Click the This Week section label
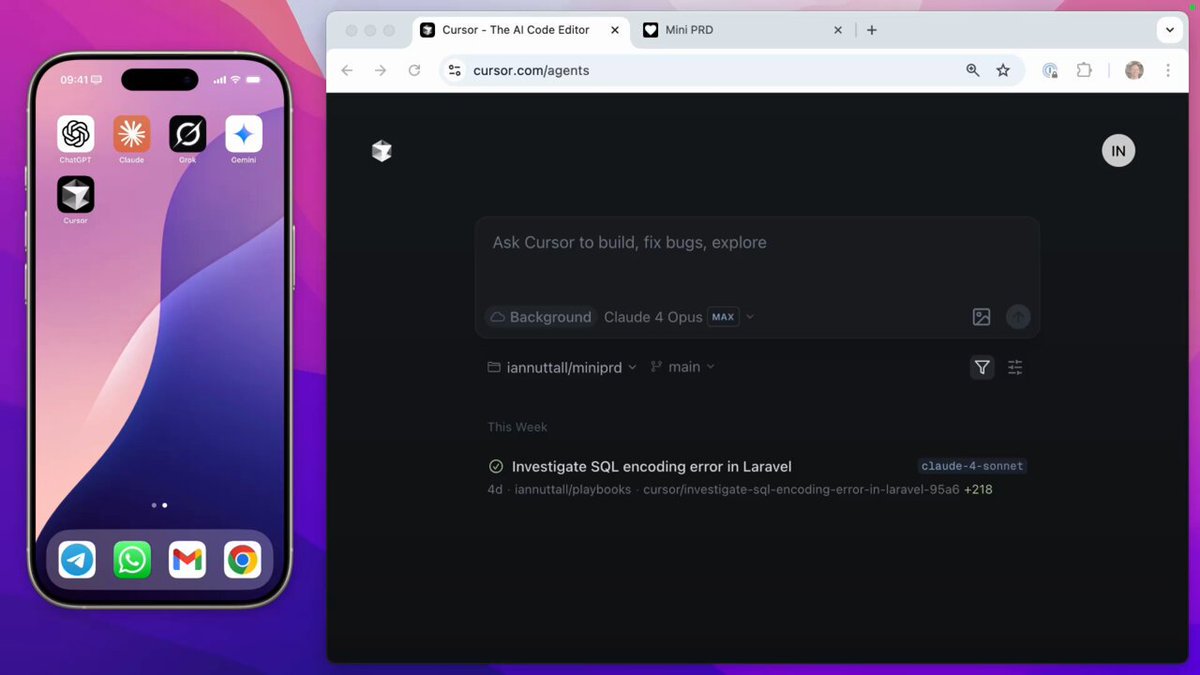The width and height of the screenshot is (1200, 675). [x=517, y=427]
